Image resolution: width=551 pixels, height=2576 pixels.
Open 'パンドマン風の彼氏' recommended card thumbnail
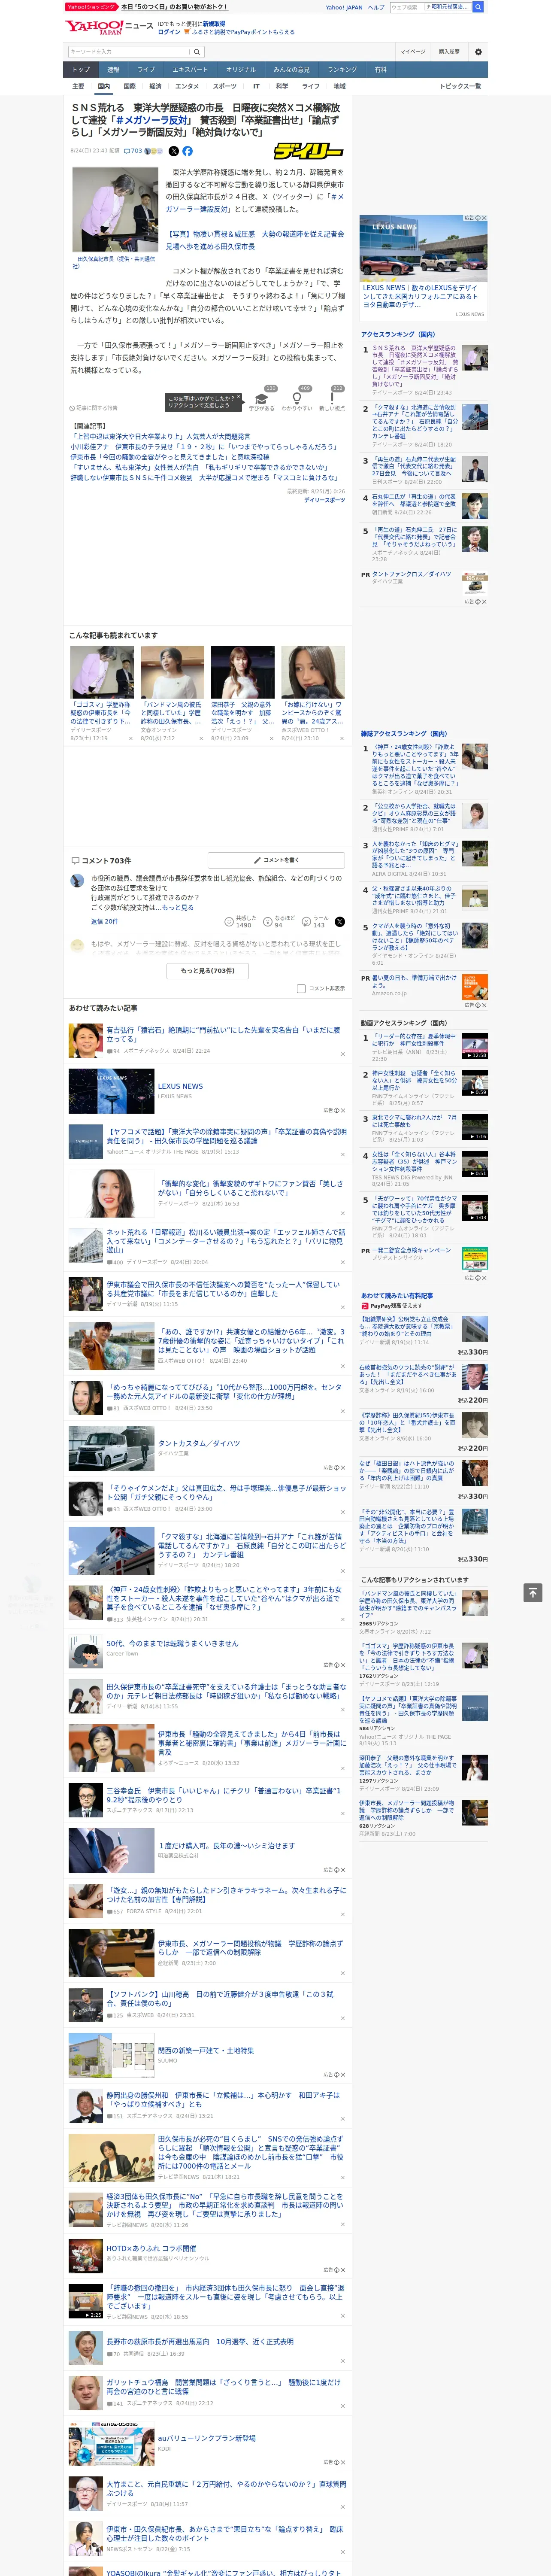(172, 672)
